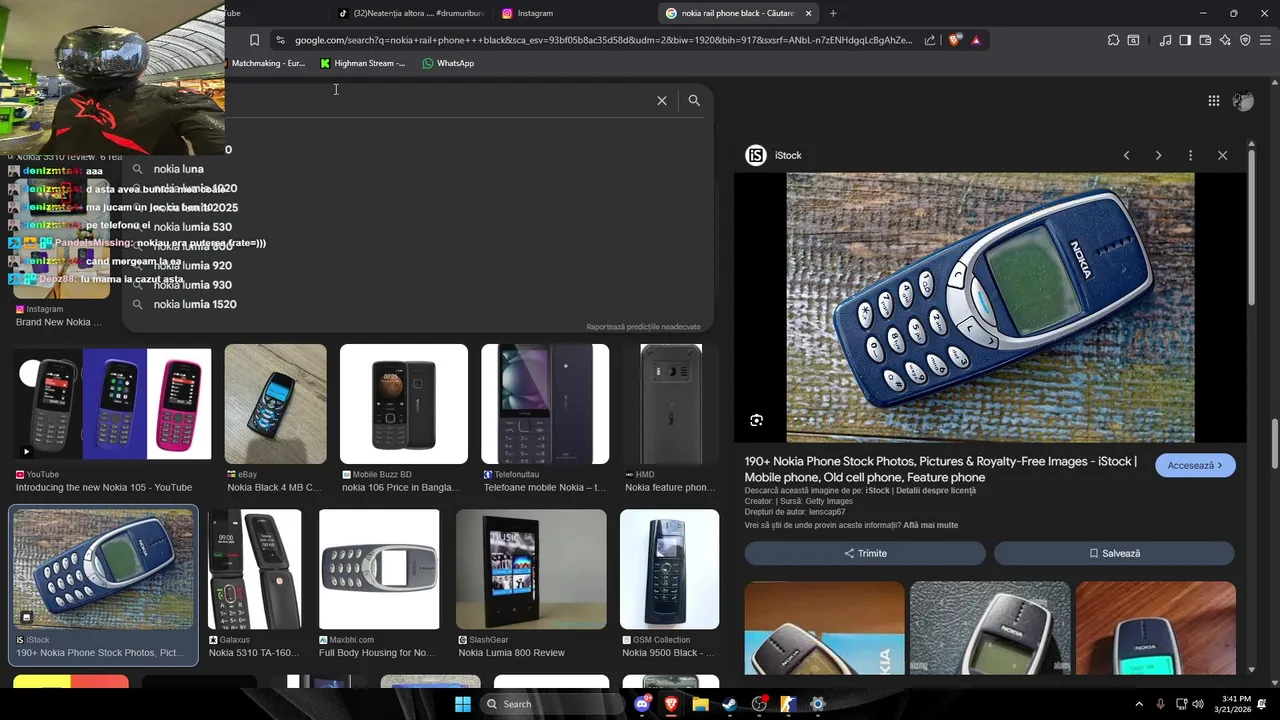Viewport: 1280px width, 720px height.
Task: Open the browser hamburger main menu
Action: [x=1265, y=40]
